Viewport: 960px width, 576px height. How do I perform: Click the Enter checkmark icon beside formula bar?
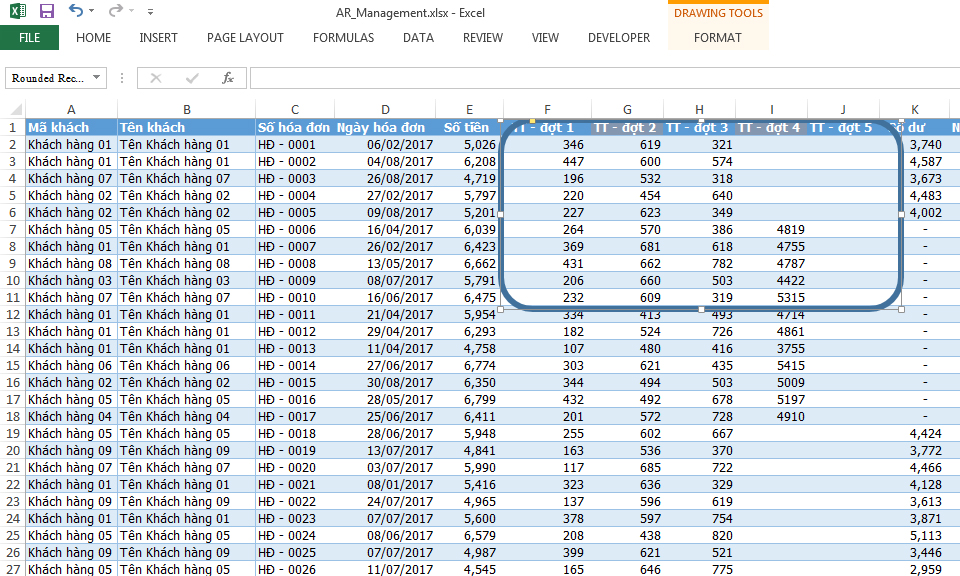192,78
